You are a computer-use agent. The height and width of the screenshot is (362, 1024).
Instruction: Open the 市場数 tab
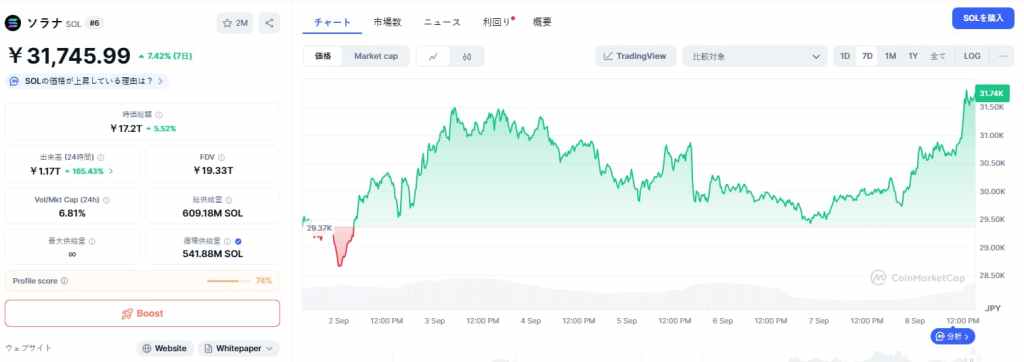click(x=387, y=22)
